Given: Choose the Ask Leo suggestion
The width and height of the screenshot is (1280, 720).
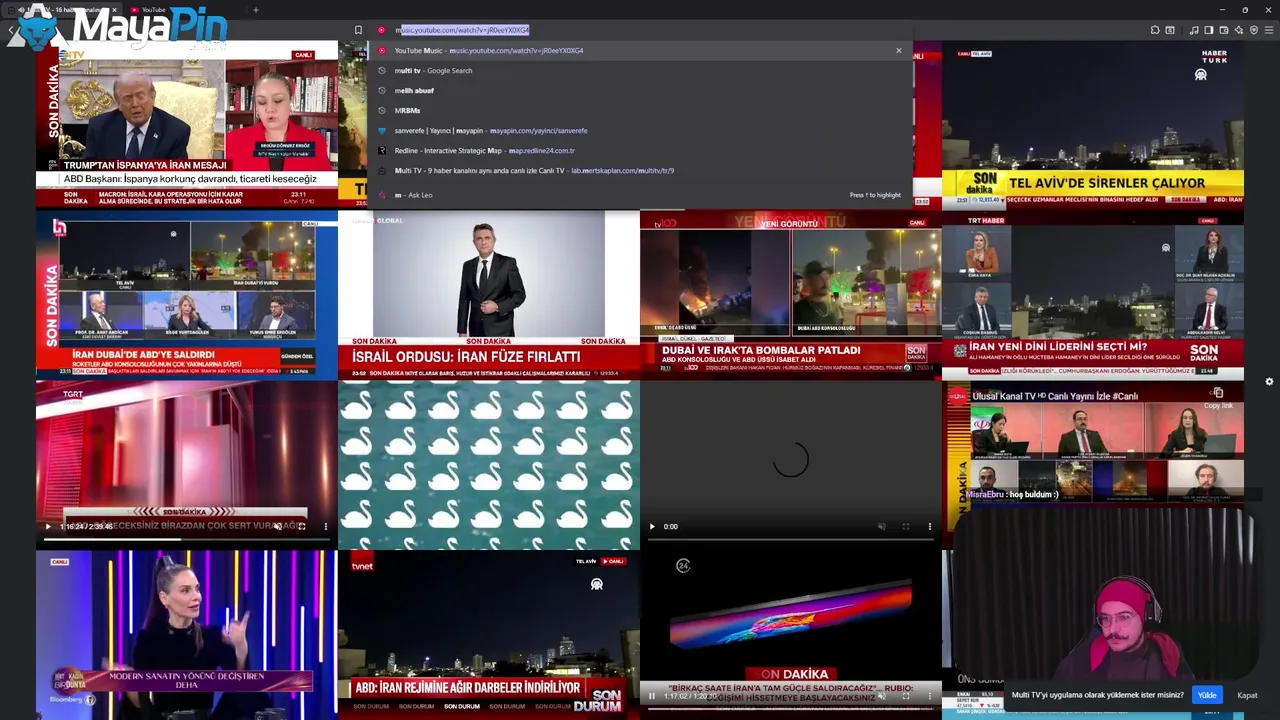Looking at the screenshot, I should (640, 195).
